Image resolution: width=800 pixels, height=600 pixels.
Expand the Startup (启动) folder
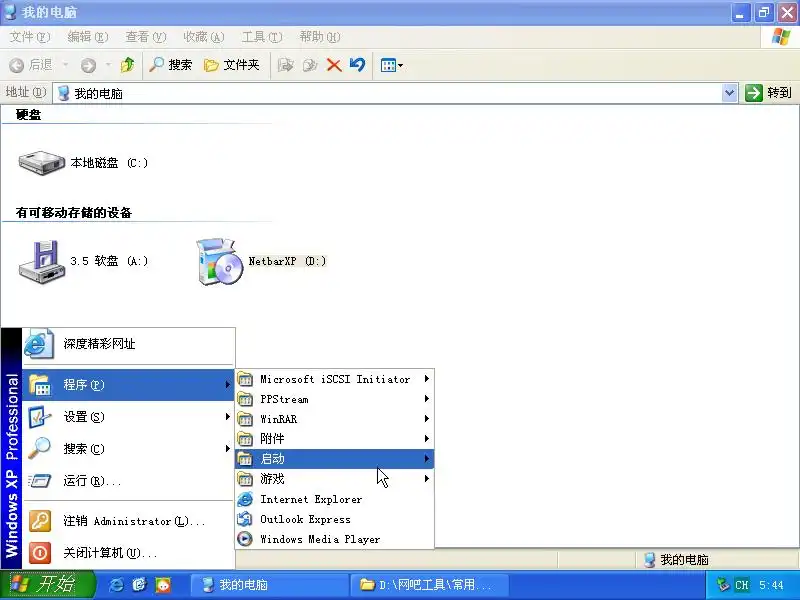click(x=335, y=459)
